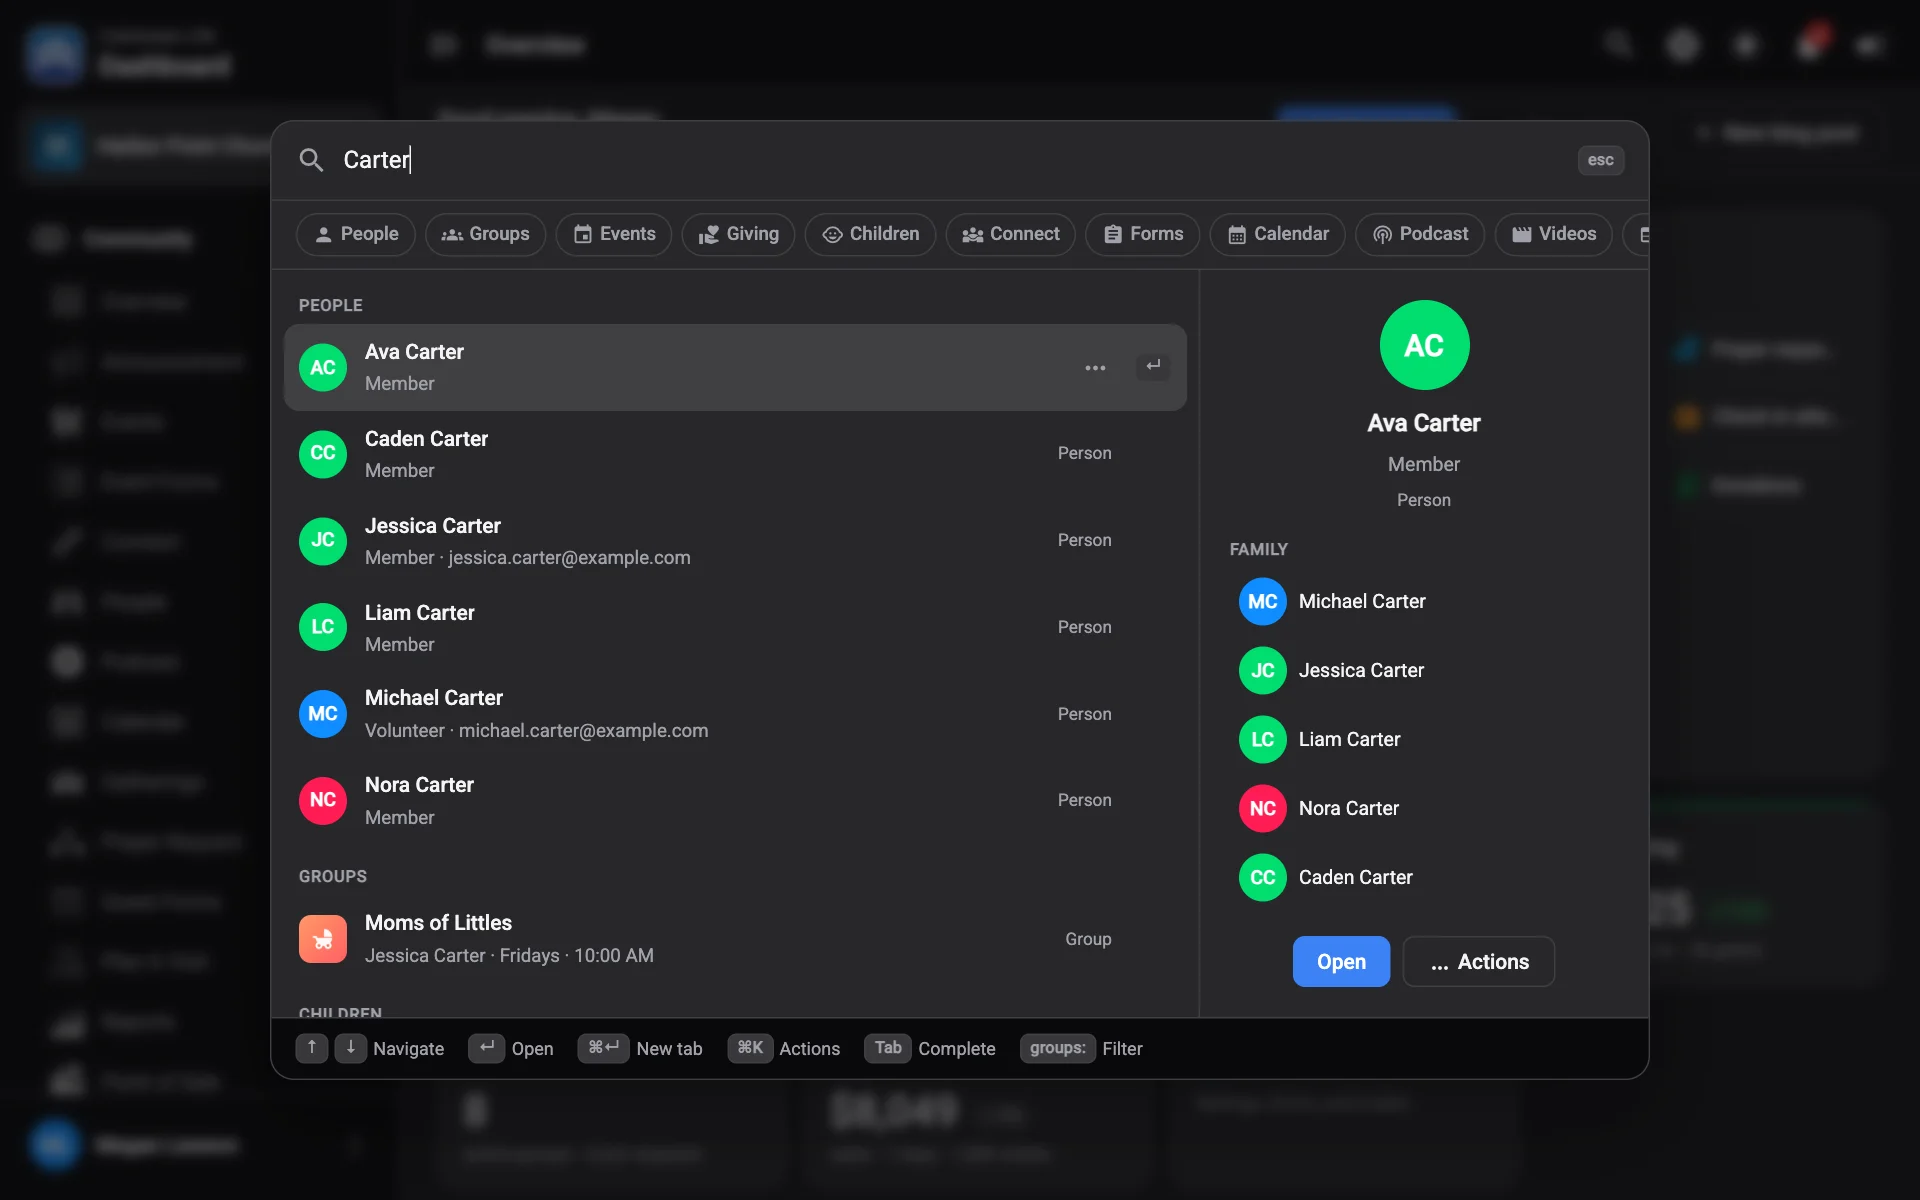
Task: Click the up arrow Navigate key hint
Action: pos(312,1048)
